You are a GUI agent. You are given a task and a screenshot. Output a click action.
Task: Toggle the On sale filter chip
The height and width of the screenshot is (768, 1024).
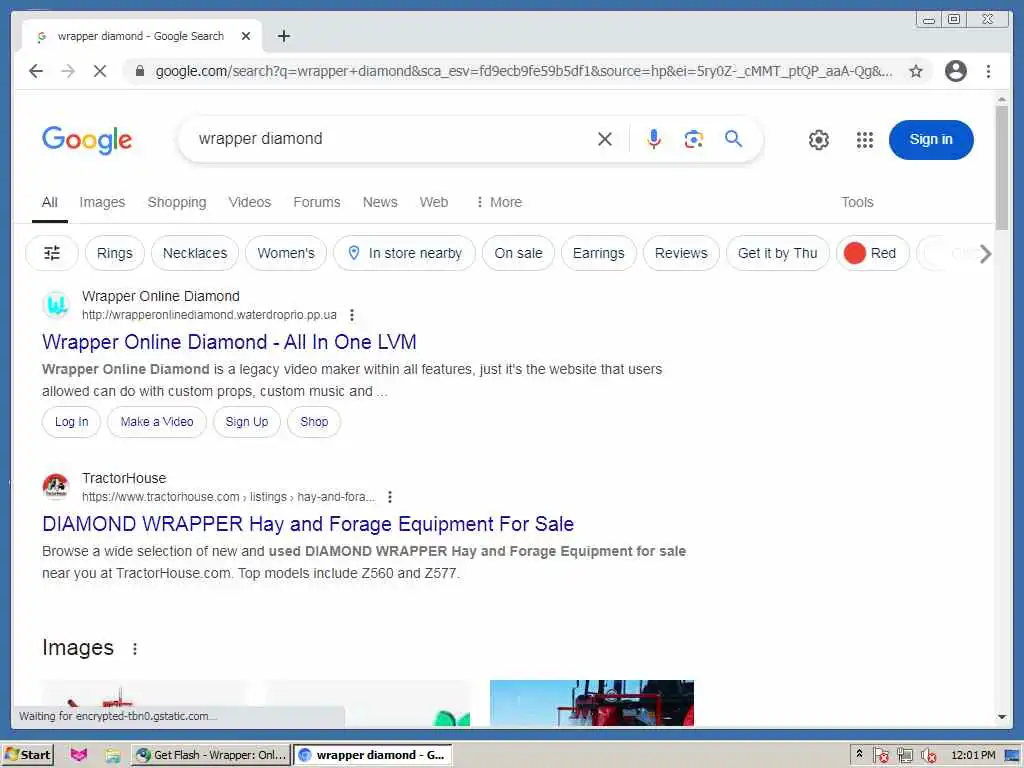pyautogui.click(x=518, y=253)
